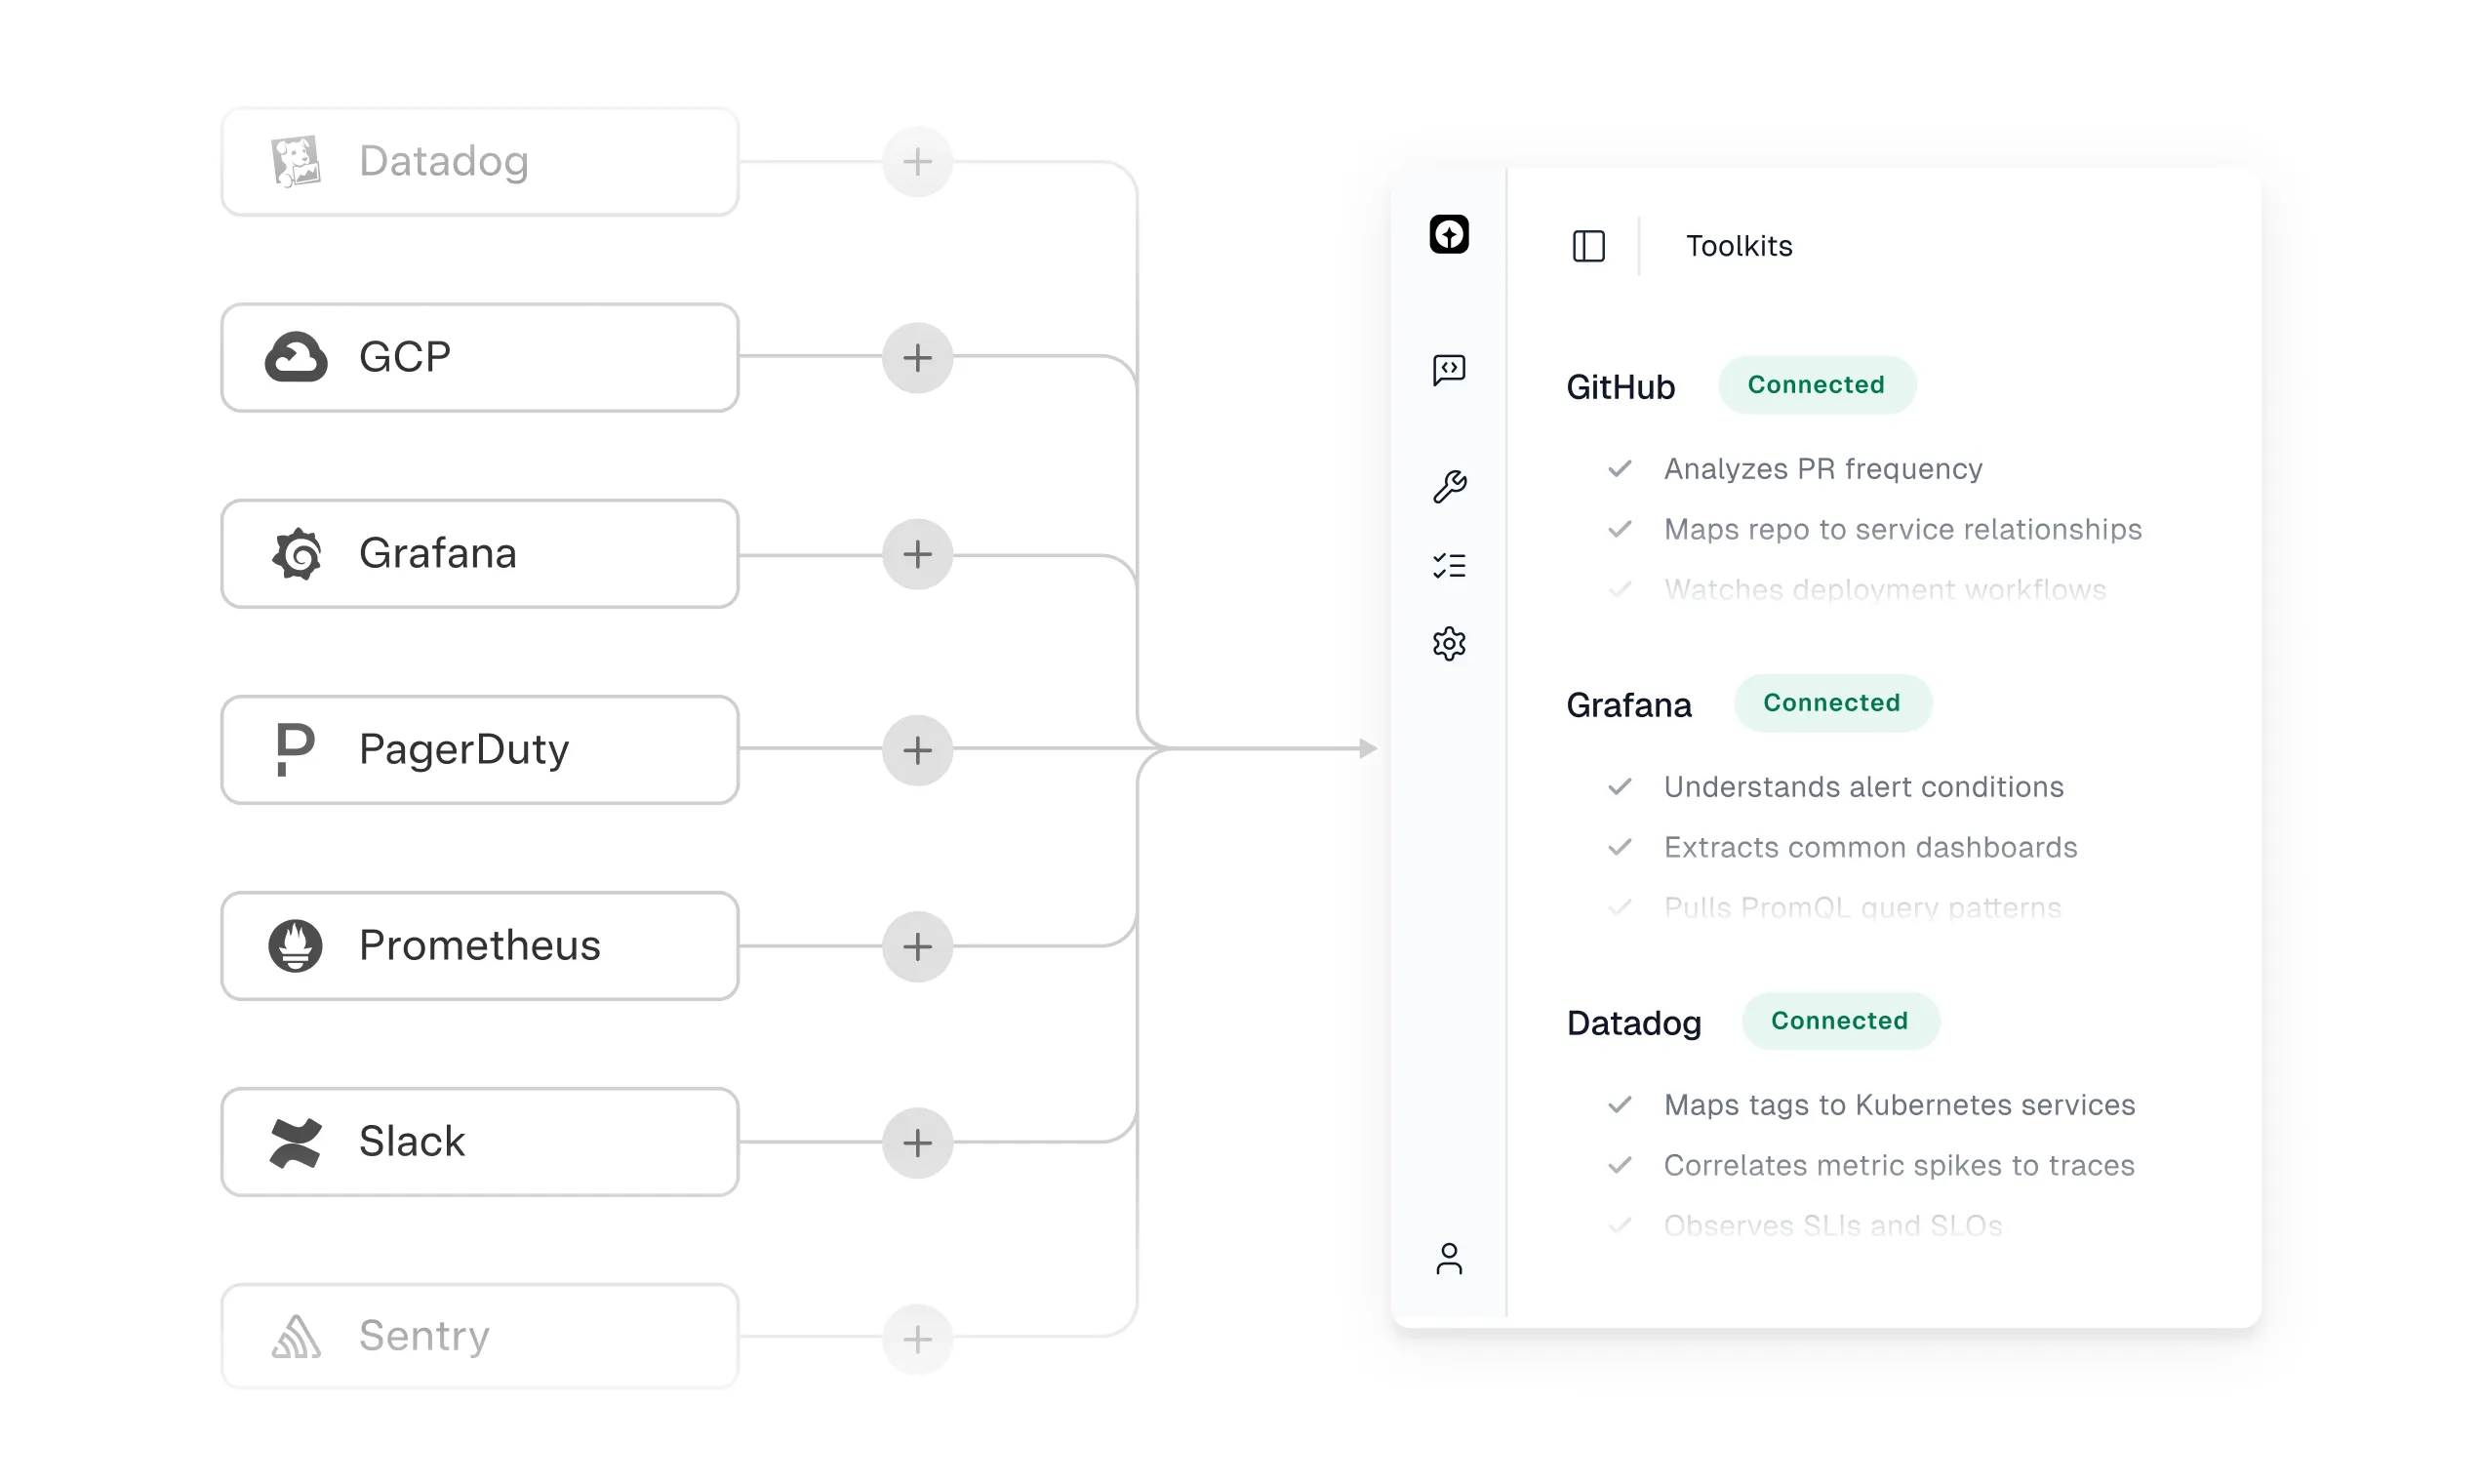The height and width of the screenshot is (1484, 2482).
Task: Add the Grafana integration with plus
Action: click(917, 554)
